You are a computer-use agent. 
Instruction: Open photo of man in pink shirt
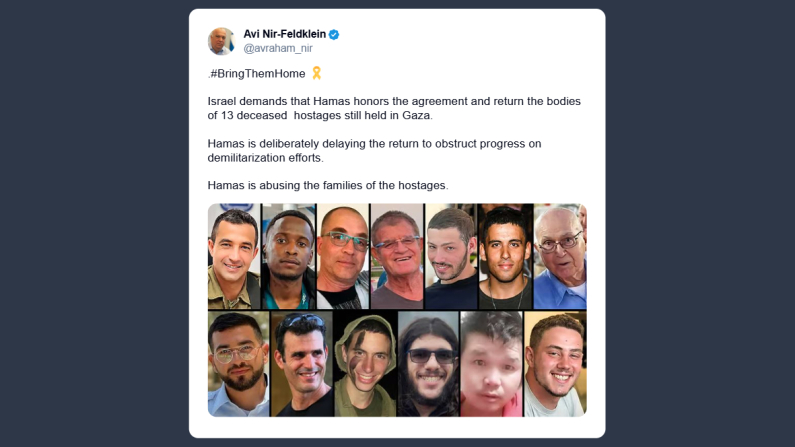pos(491,364)
